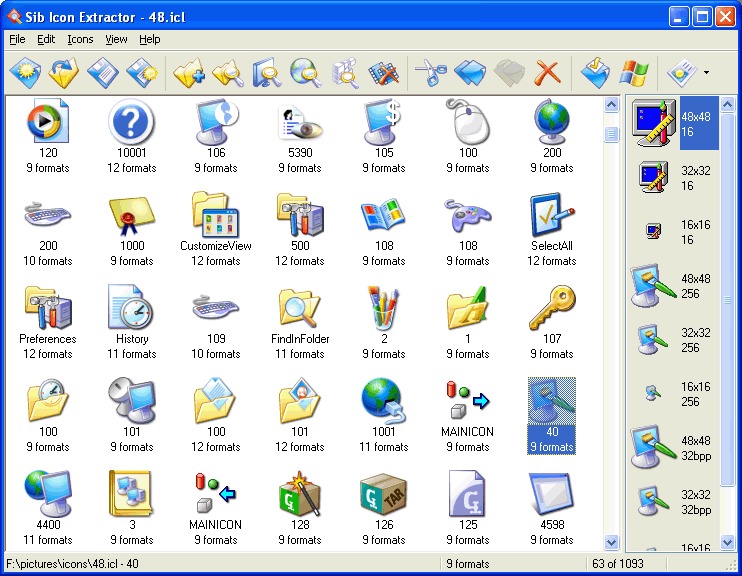Open the Edit menu
The width and height of the screenshot is (742, 576).
pos(46,39)
